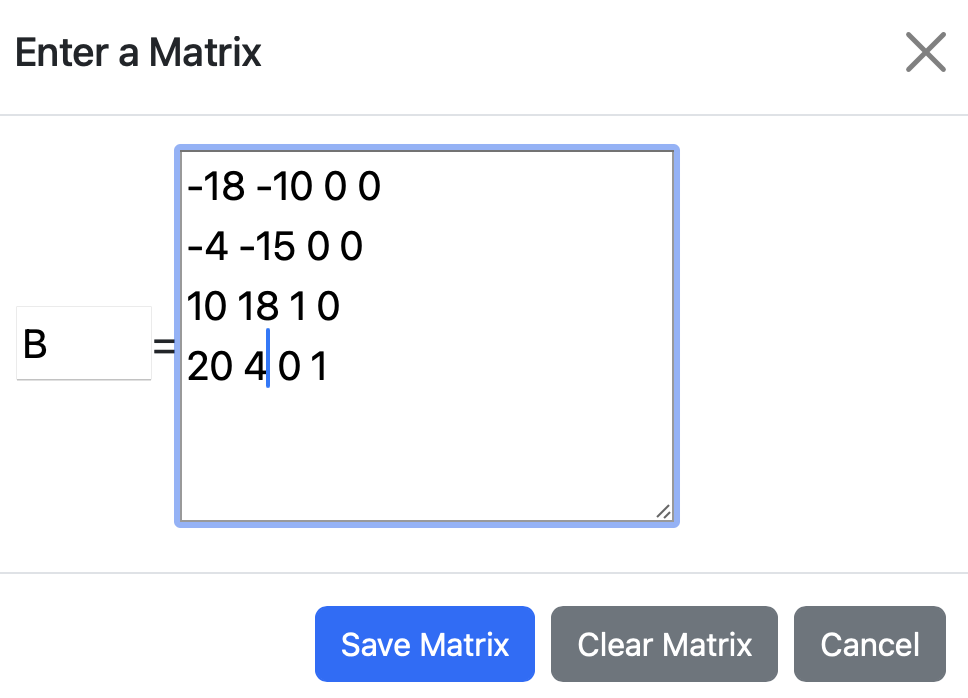Click the 20 entry in the fourth row
Screen dimensions: 968x698
[209, 368]
